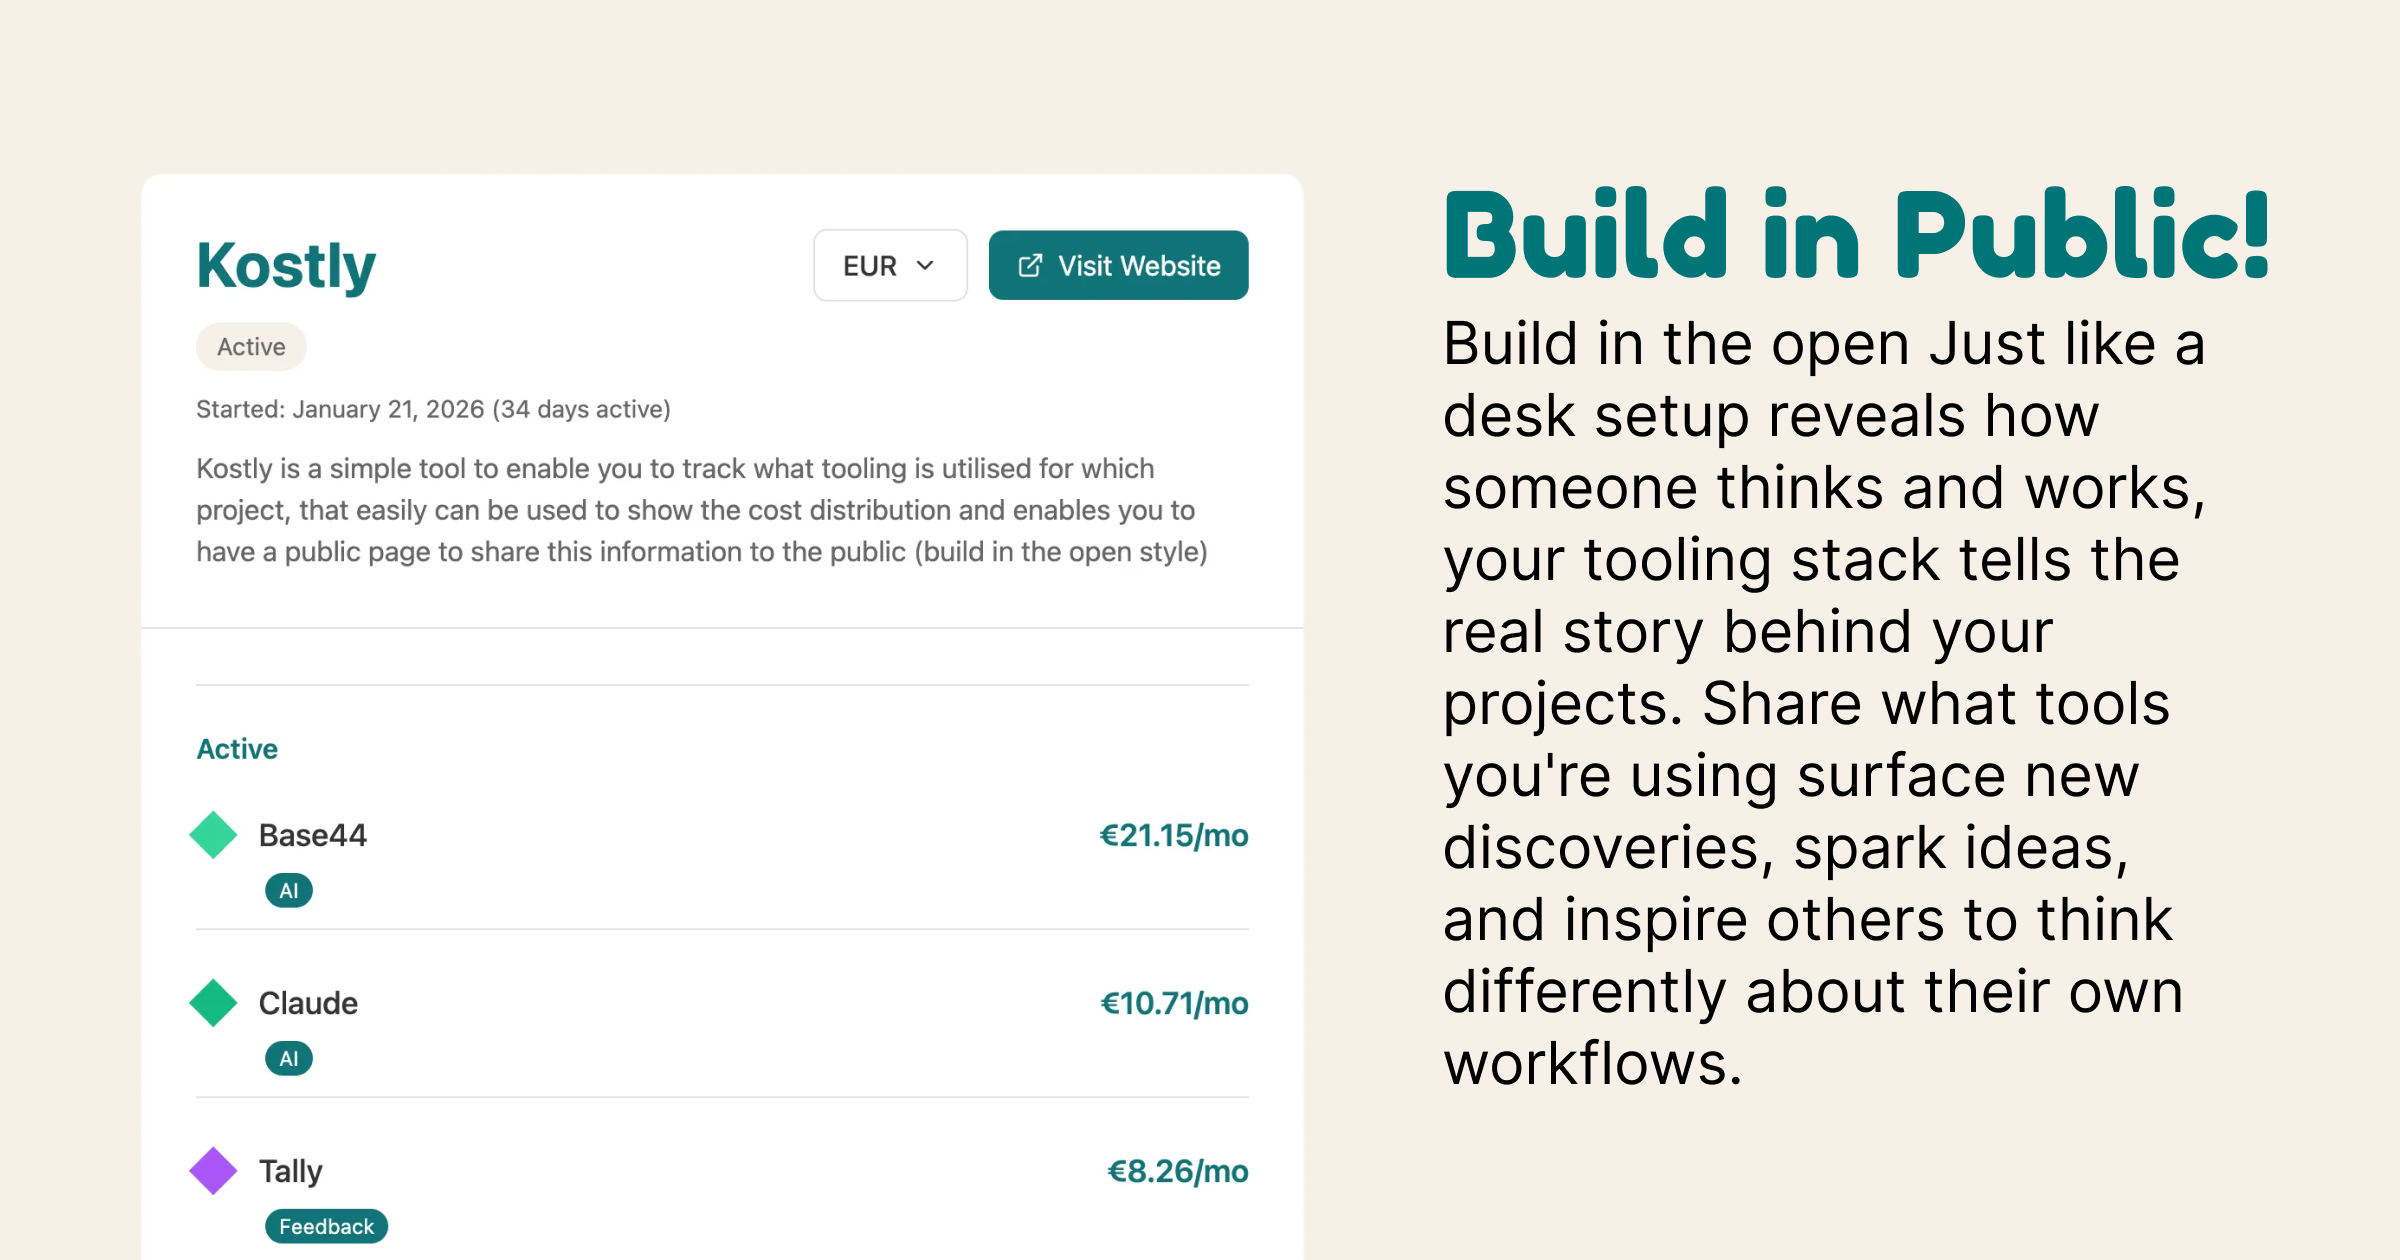2400x1260 pixels.
Task: Click the external link icon in Visit Website
Action: (1031, 265)
